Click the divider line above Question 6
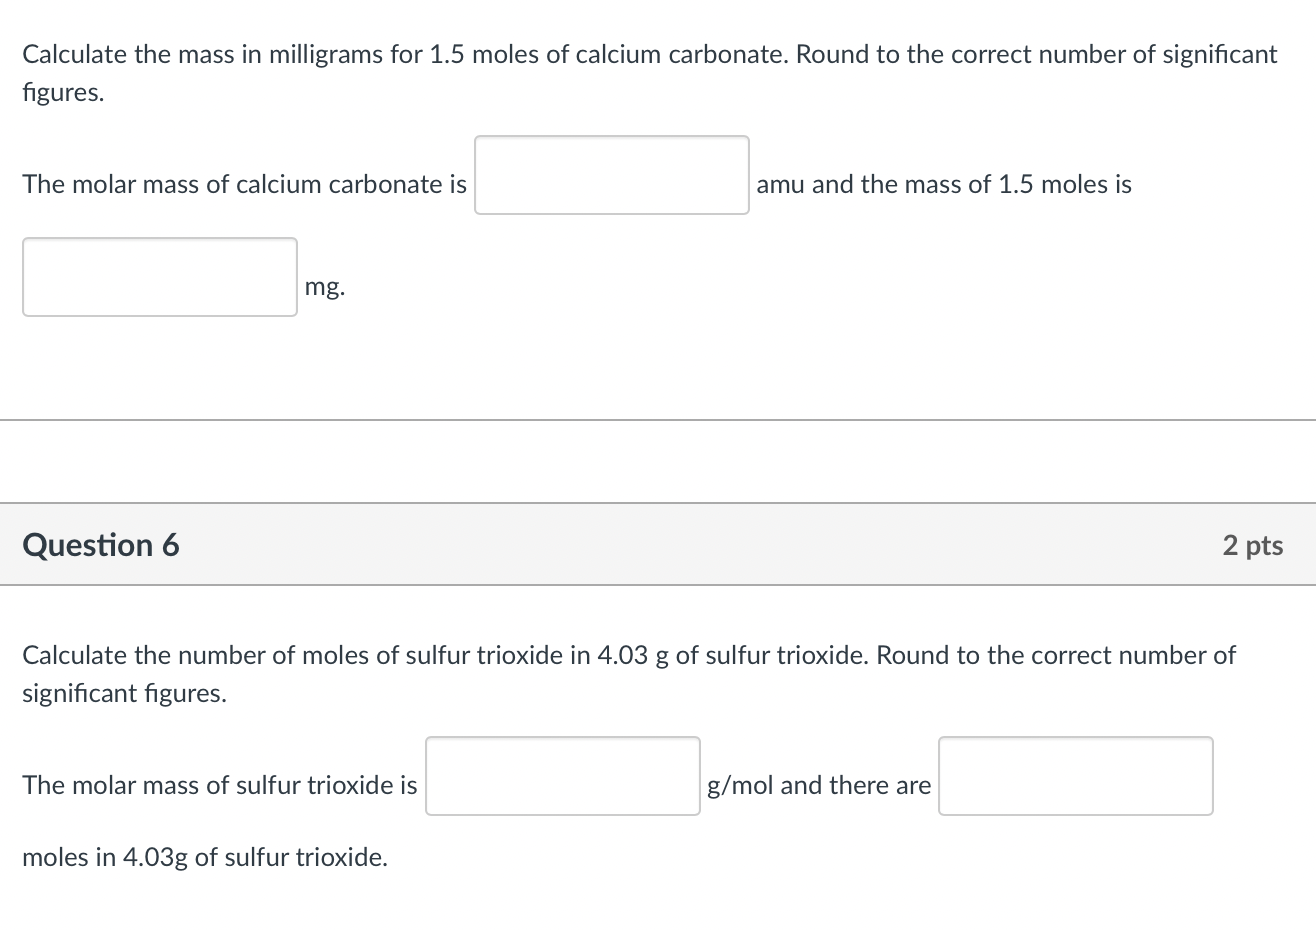 [x=658, y=420]
